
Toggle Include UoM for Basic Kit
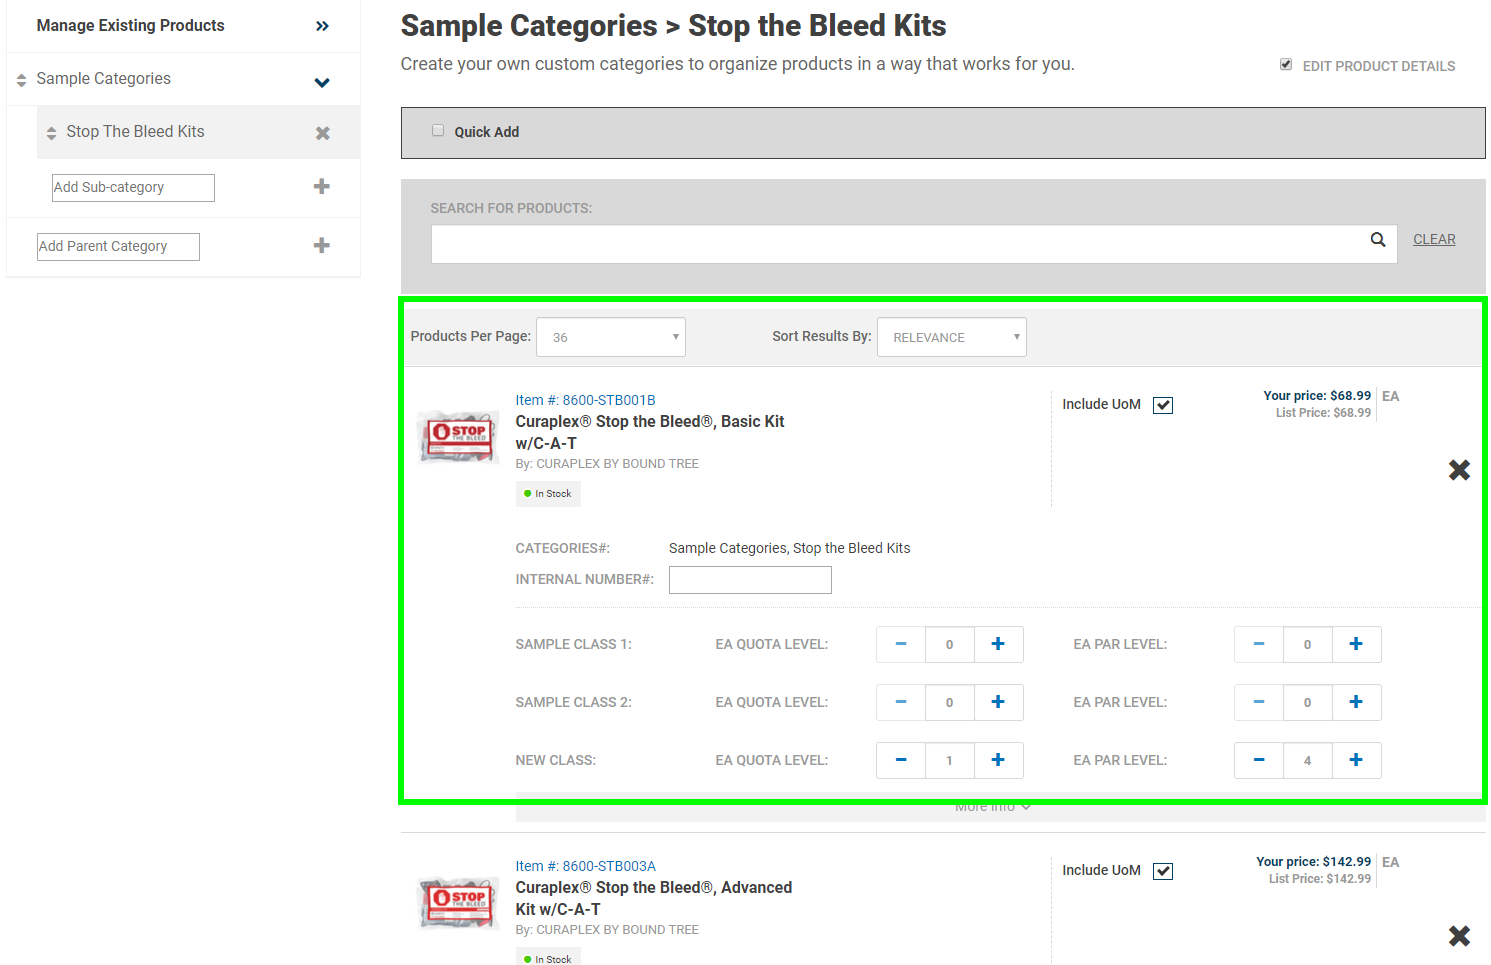(1162, 405)
